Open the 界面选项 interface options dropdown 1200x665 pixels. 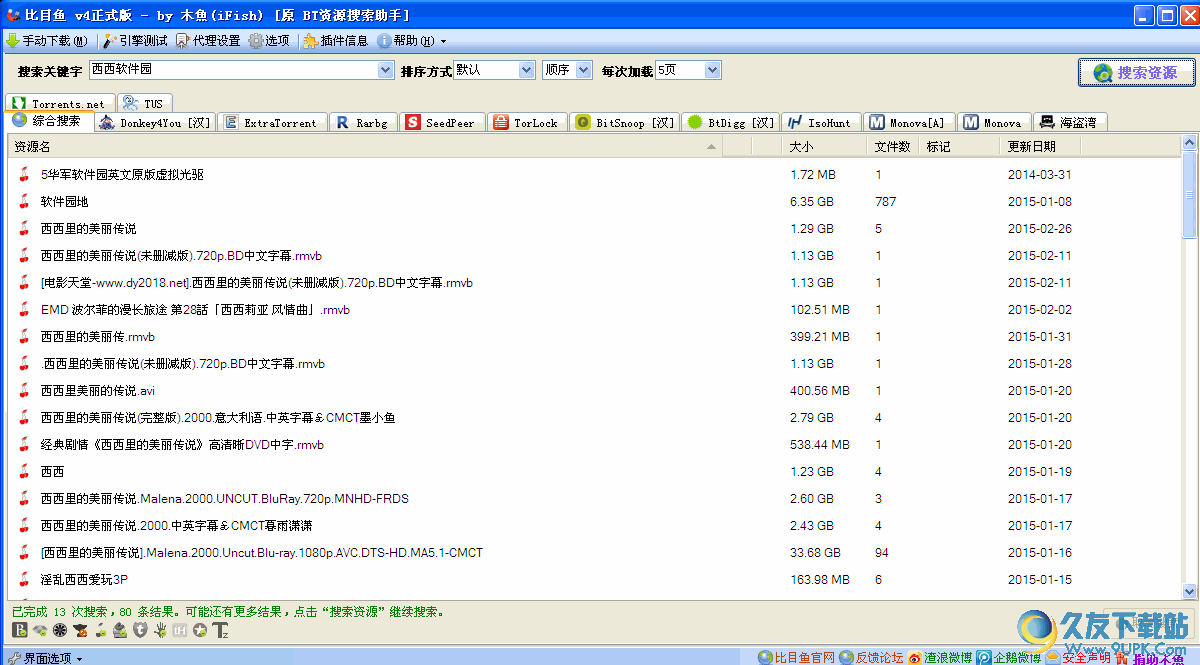click(x=45, y=657)
